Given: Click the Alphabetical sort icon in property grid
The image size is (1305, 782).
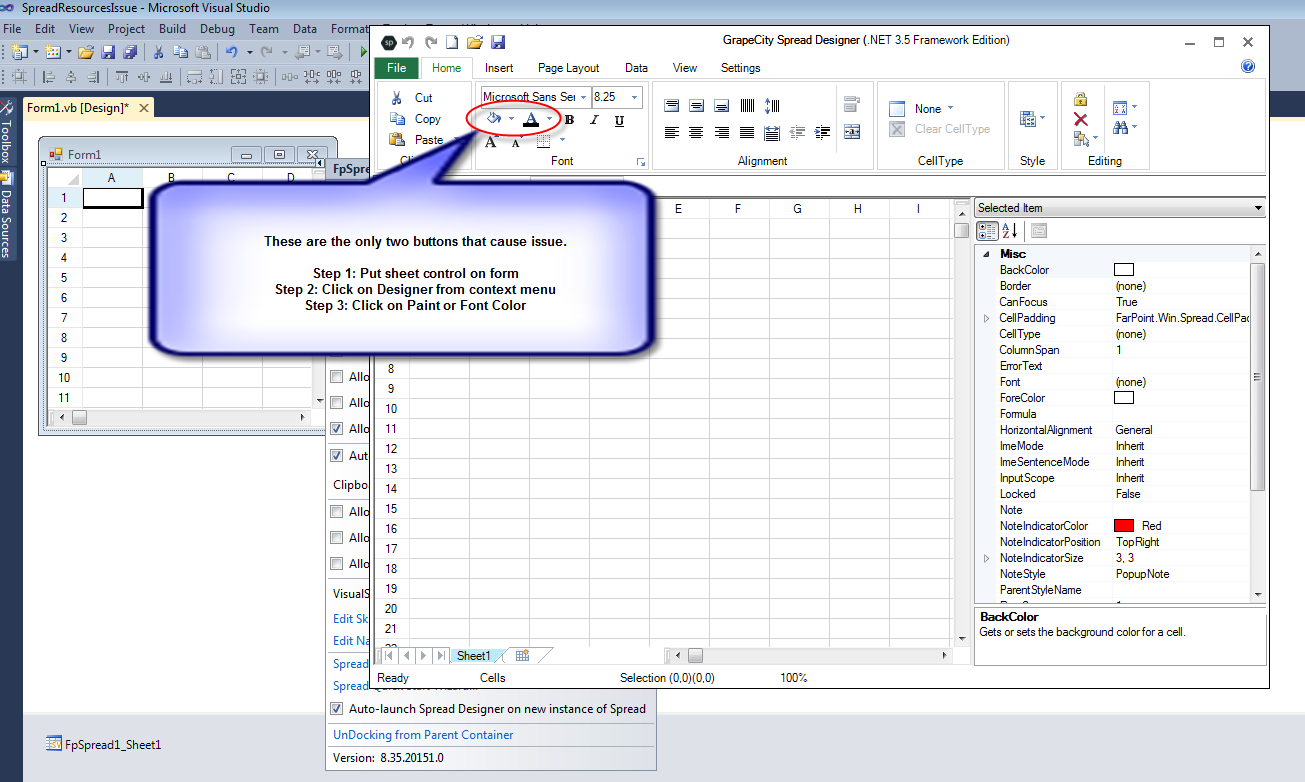Looking at the screenshot, I should (x=1010, y=231).
